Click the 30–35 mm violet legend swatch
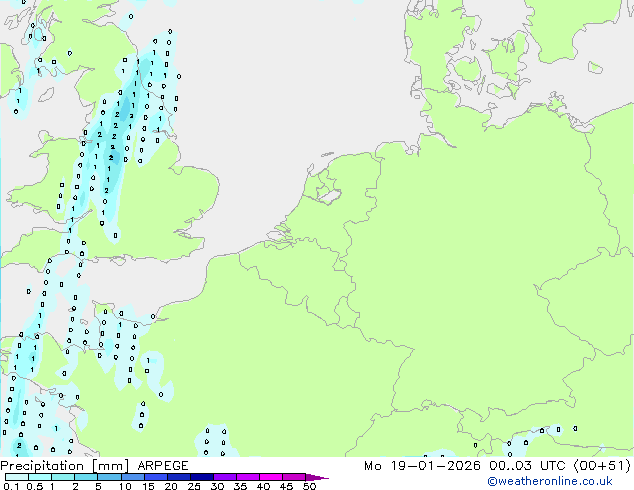Screen dimensions: 634x490 [x=224, y=477]
